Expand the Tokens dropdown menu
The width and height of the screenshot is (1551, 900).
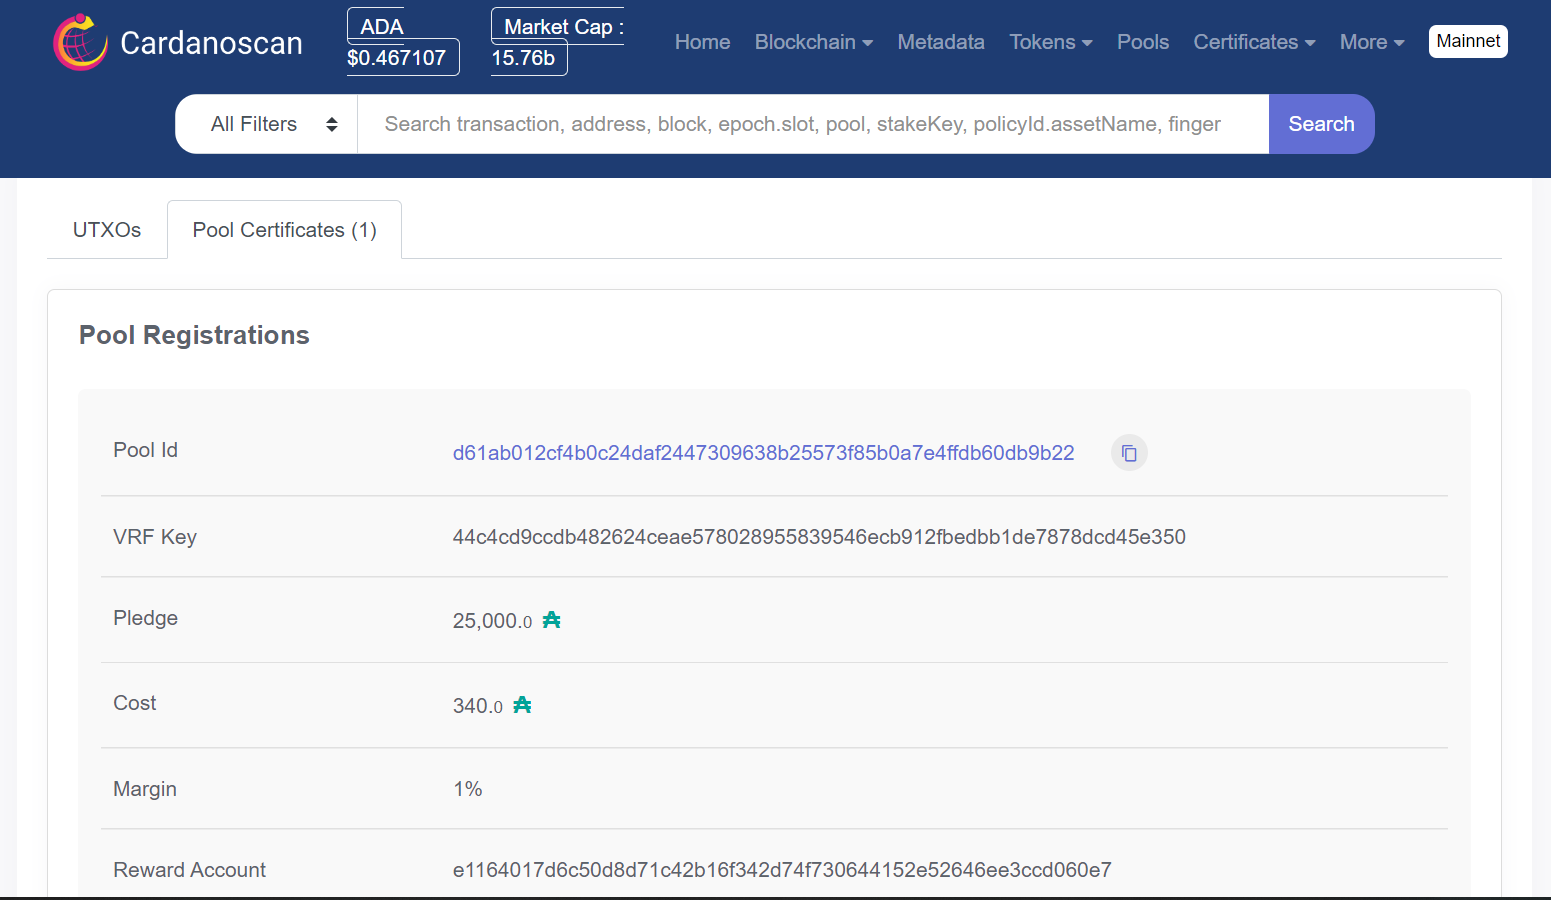click(1050, 42)
